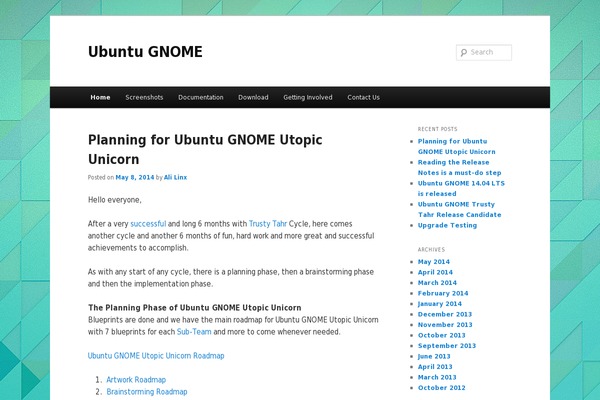600x400 pixels.
Task: Click the 'Hello everyone,' greeting text
Action: 114,200
